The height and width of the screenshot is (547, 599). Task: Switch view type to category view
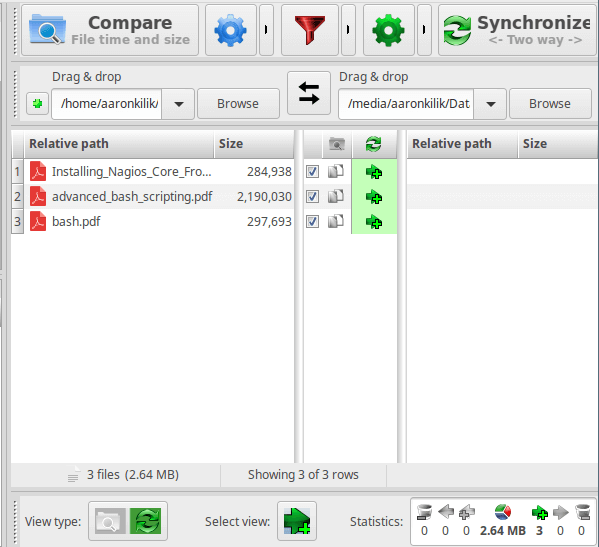[110, 521]
